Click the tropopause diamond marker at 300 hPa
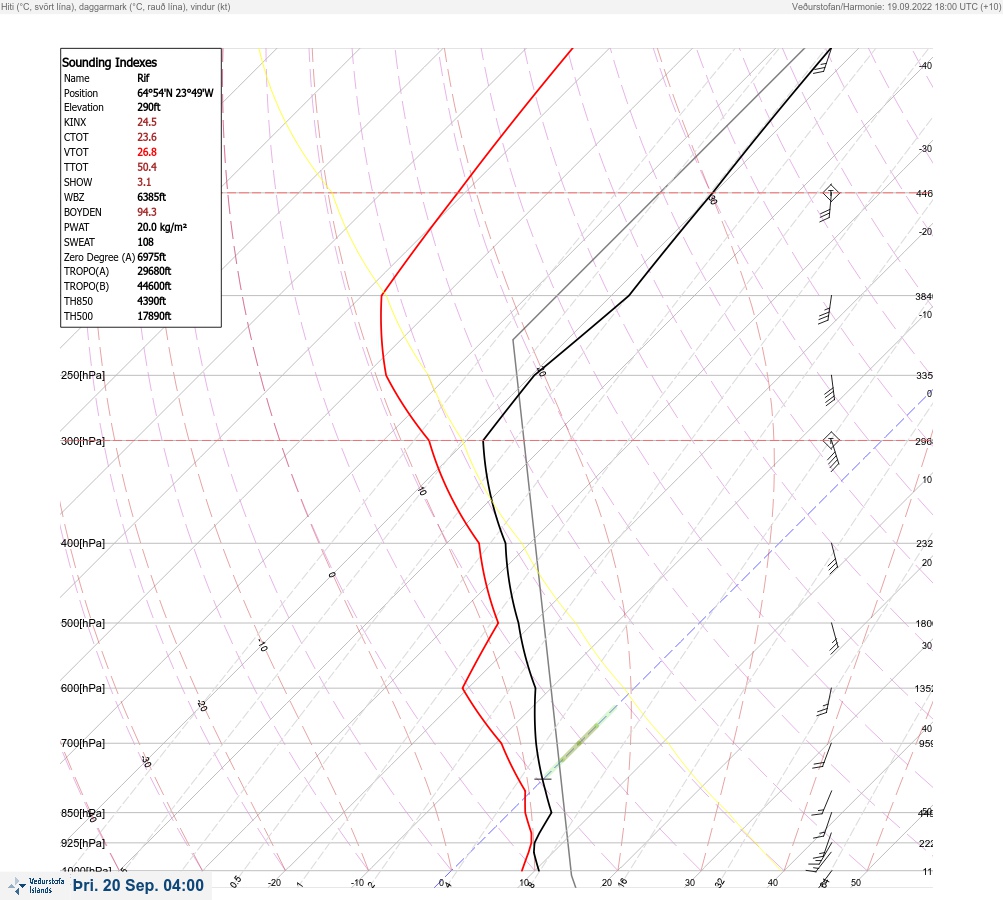This screenshot has height=900, width=1003. pos(830,441)
